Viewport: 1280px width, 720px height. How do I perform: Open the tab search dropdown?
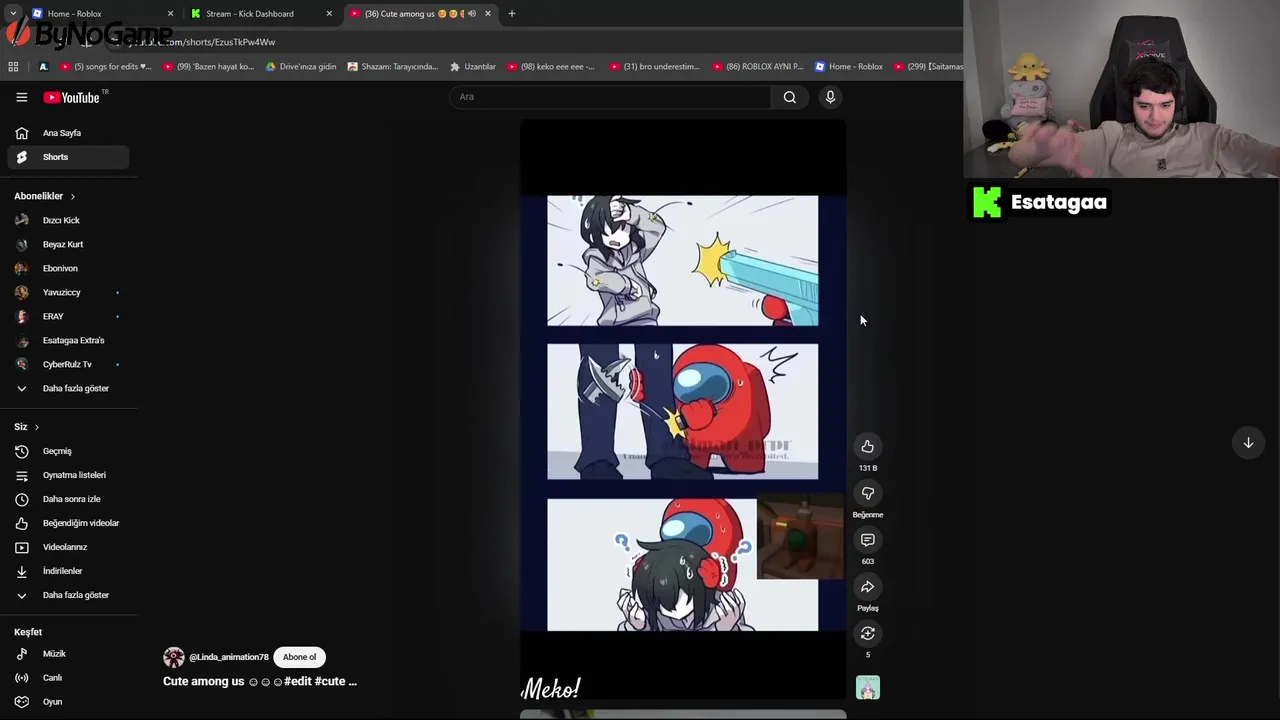[x=13, y=13]
